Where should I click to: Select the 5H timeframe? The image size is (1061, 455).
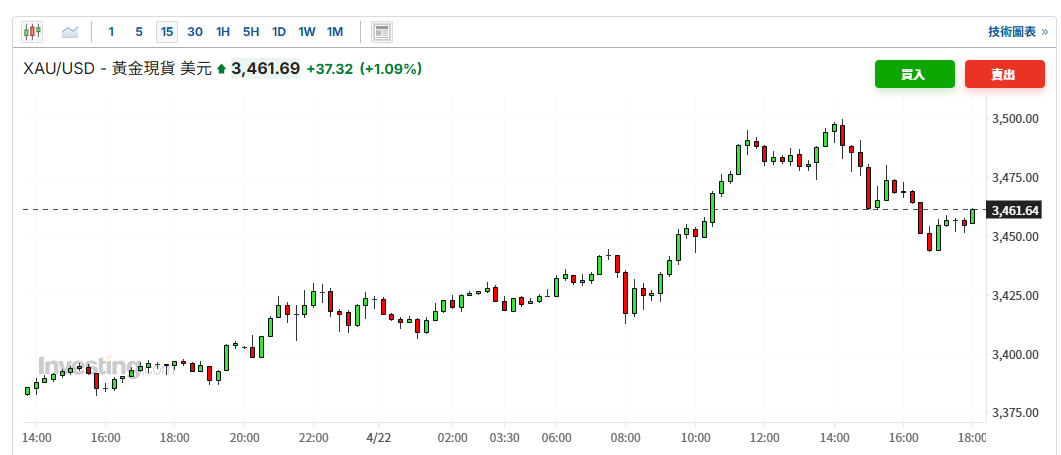point(251,32)
